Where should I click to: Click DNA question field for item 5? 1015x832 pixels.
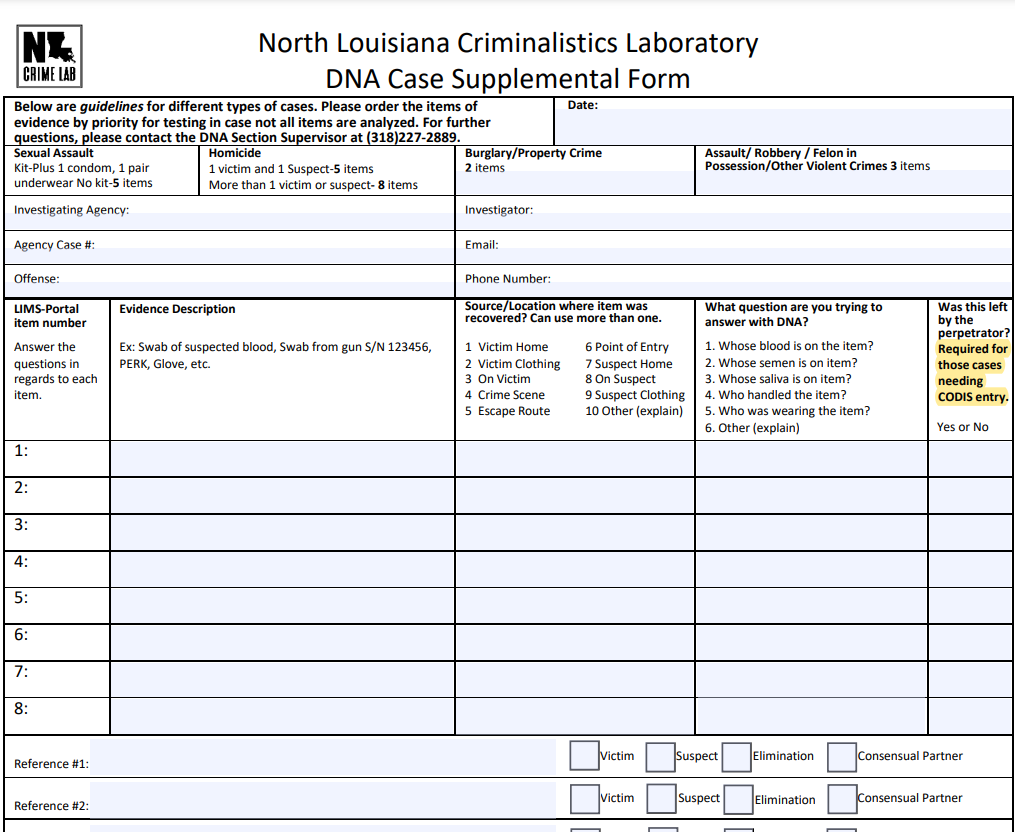tap(812, 606)
